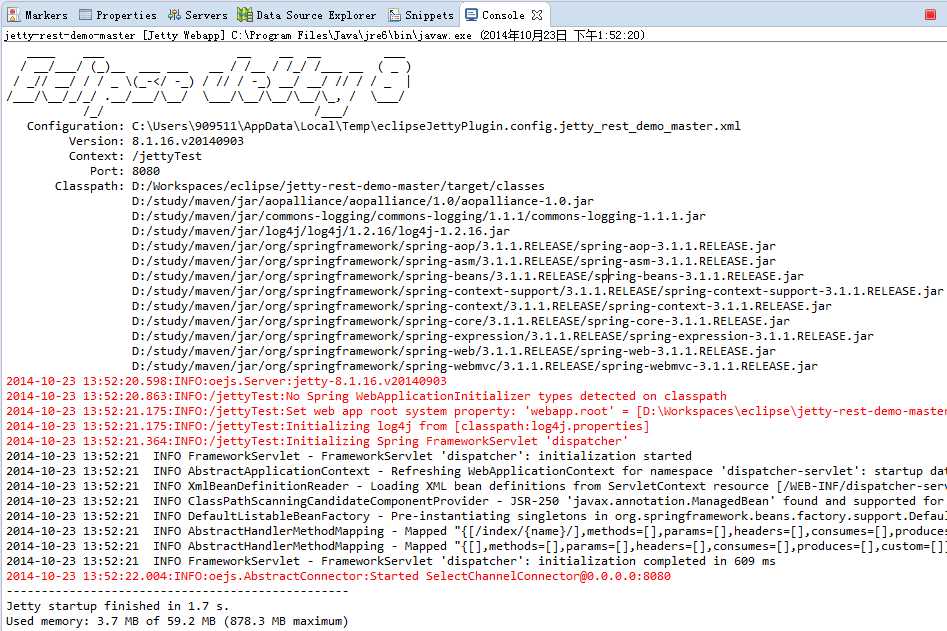Image resolution: width=947 pixels, height=631 pixels.
Task: Click the spring-context-3.1.1.RELEASE.jar line
Action: click(x=481, y=306)
